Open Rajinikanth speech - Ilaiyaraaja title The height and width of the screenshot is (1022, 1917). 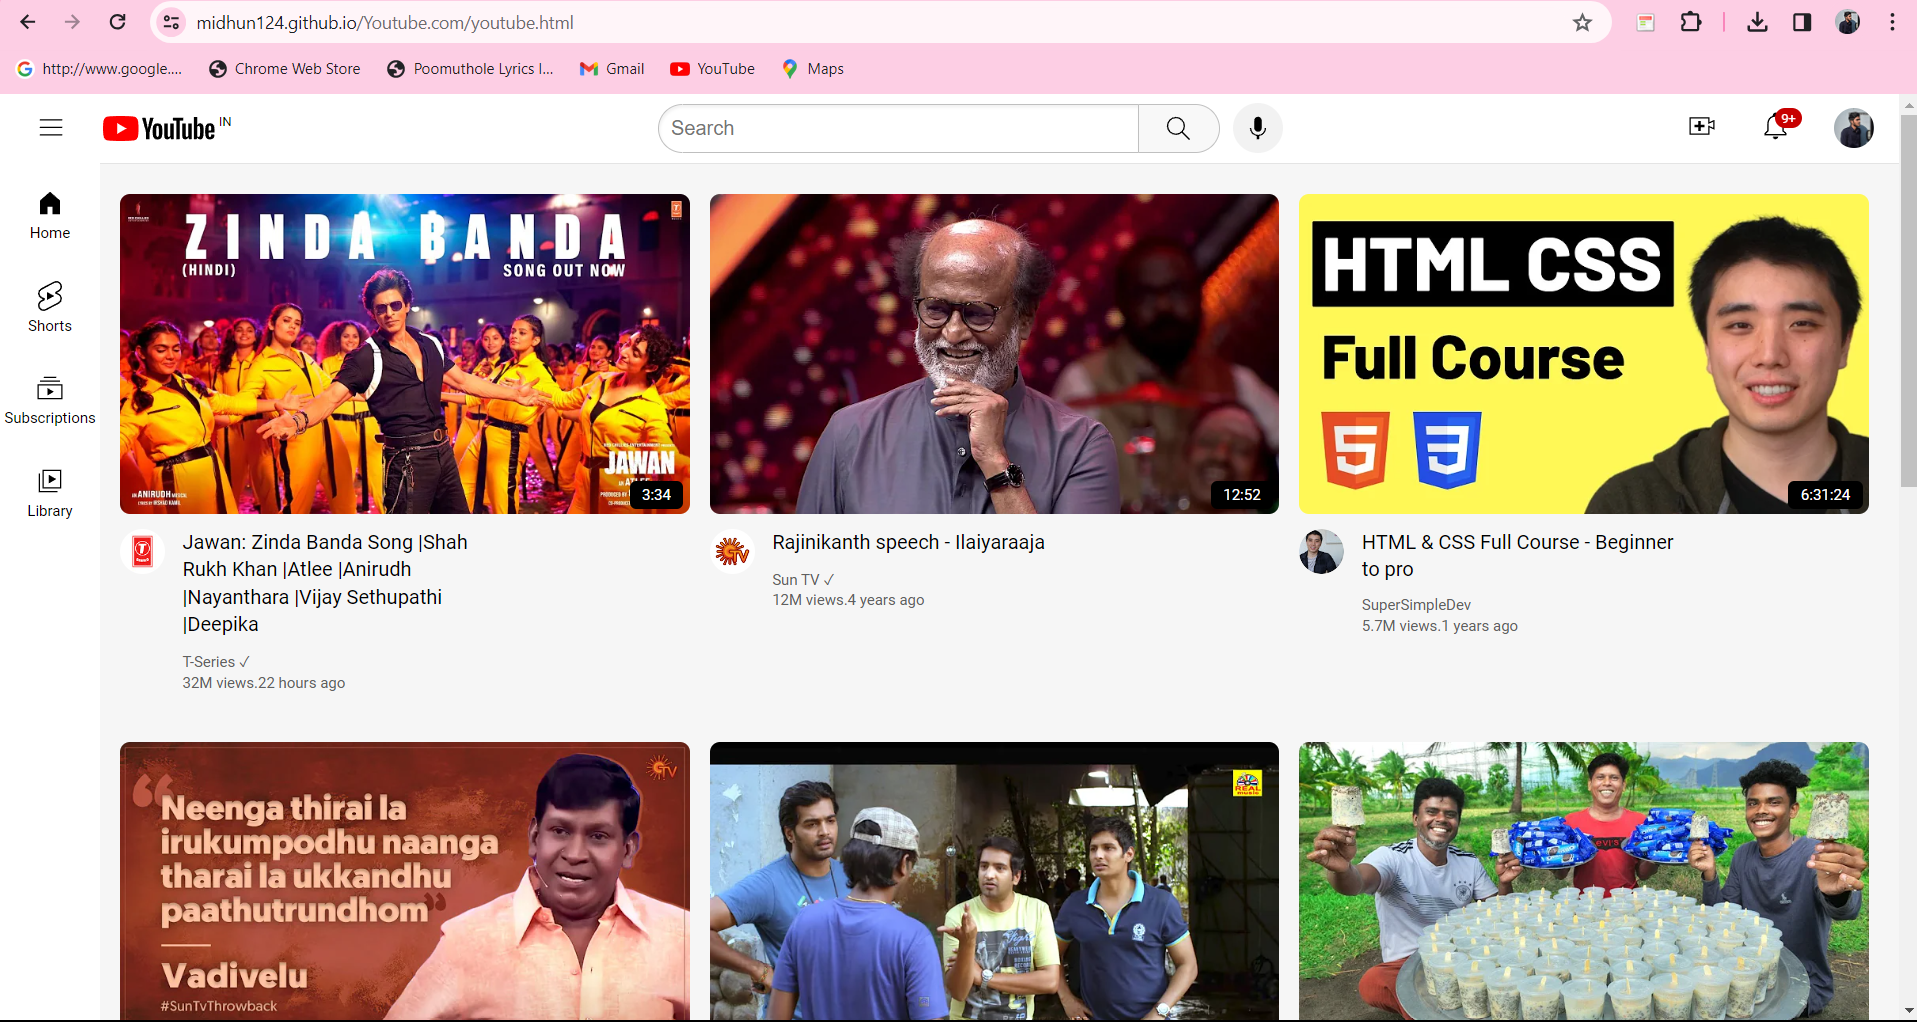click(x=908, y=542)
